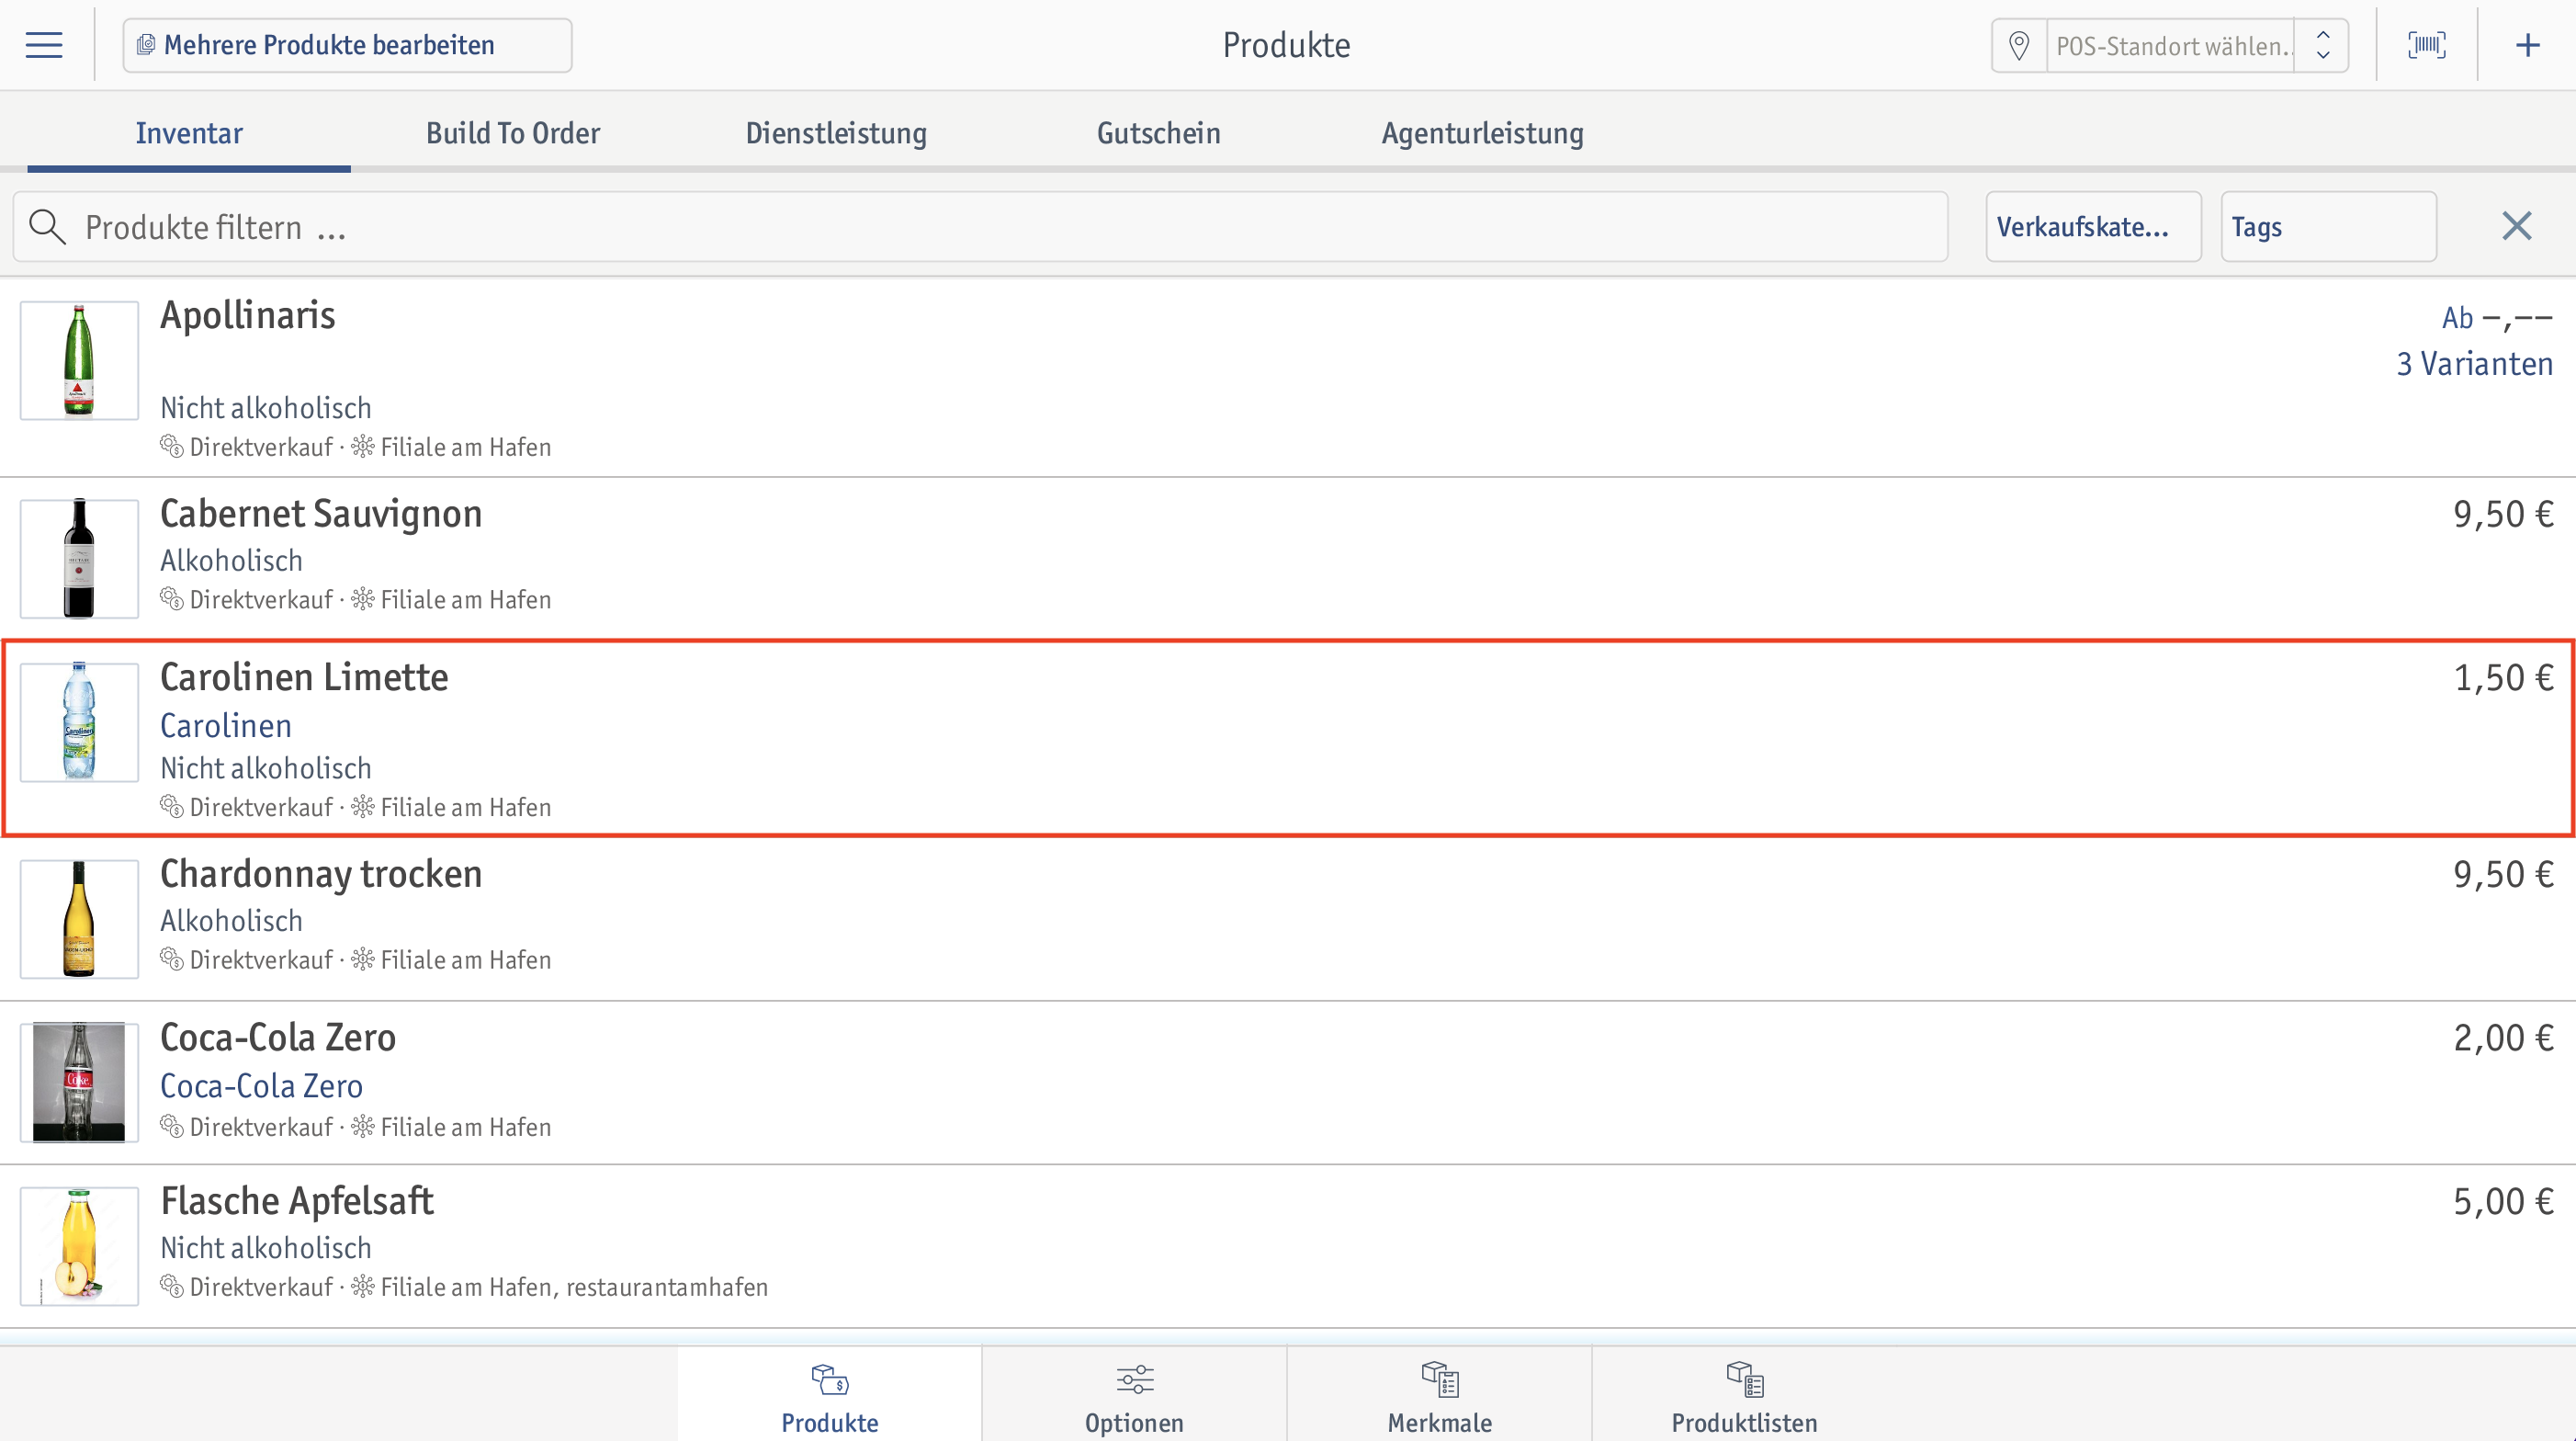Focus the Produkte filtern search field

pyautogui.click(x=980, y=227)
